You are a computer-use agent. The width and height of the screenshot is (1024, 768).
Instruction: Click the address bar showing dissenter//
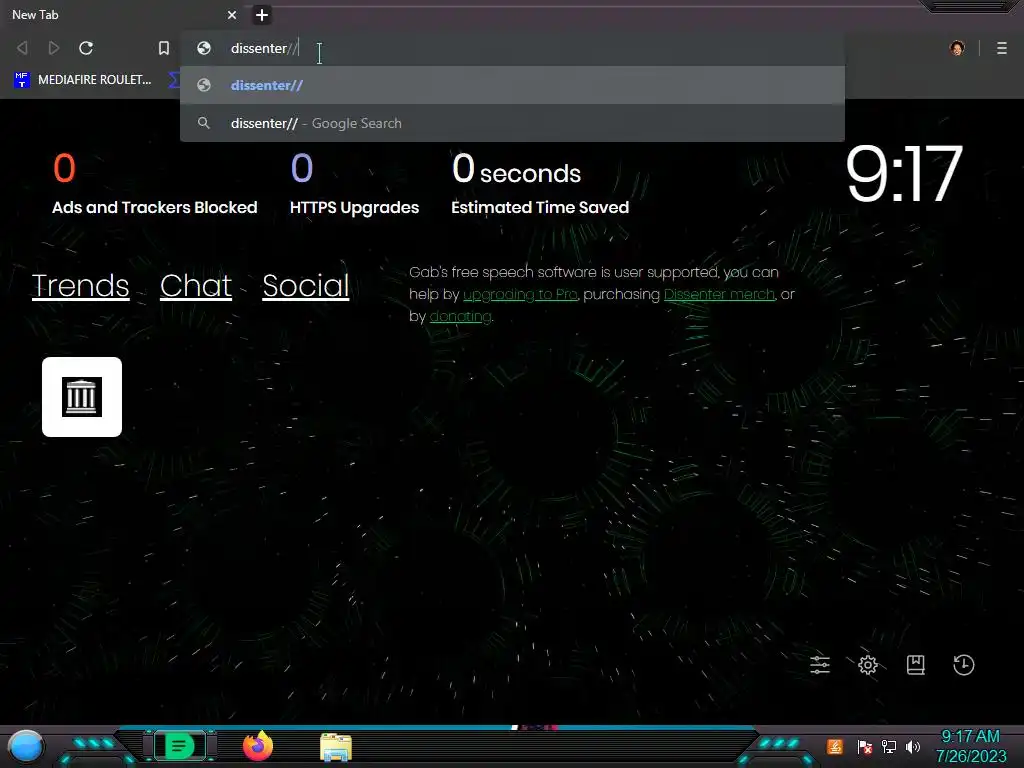513,48
